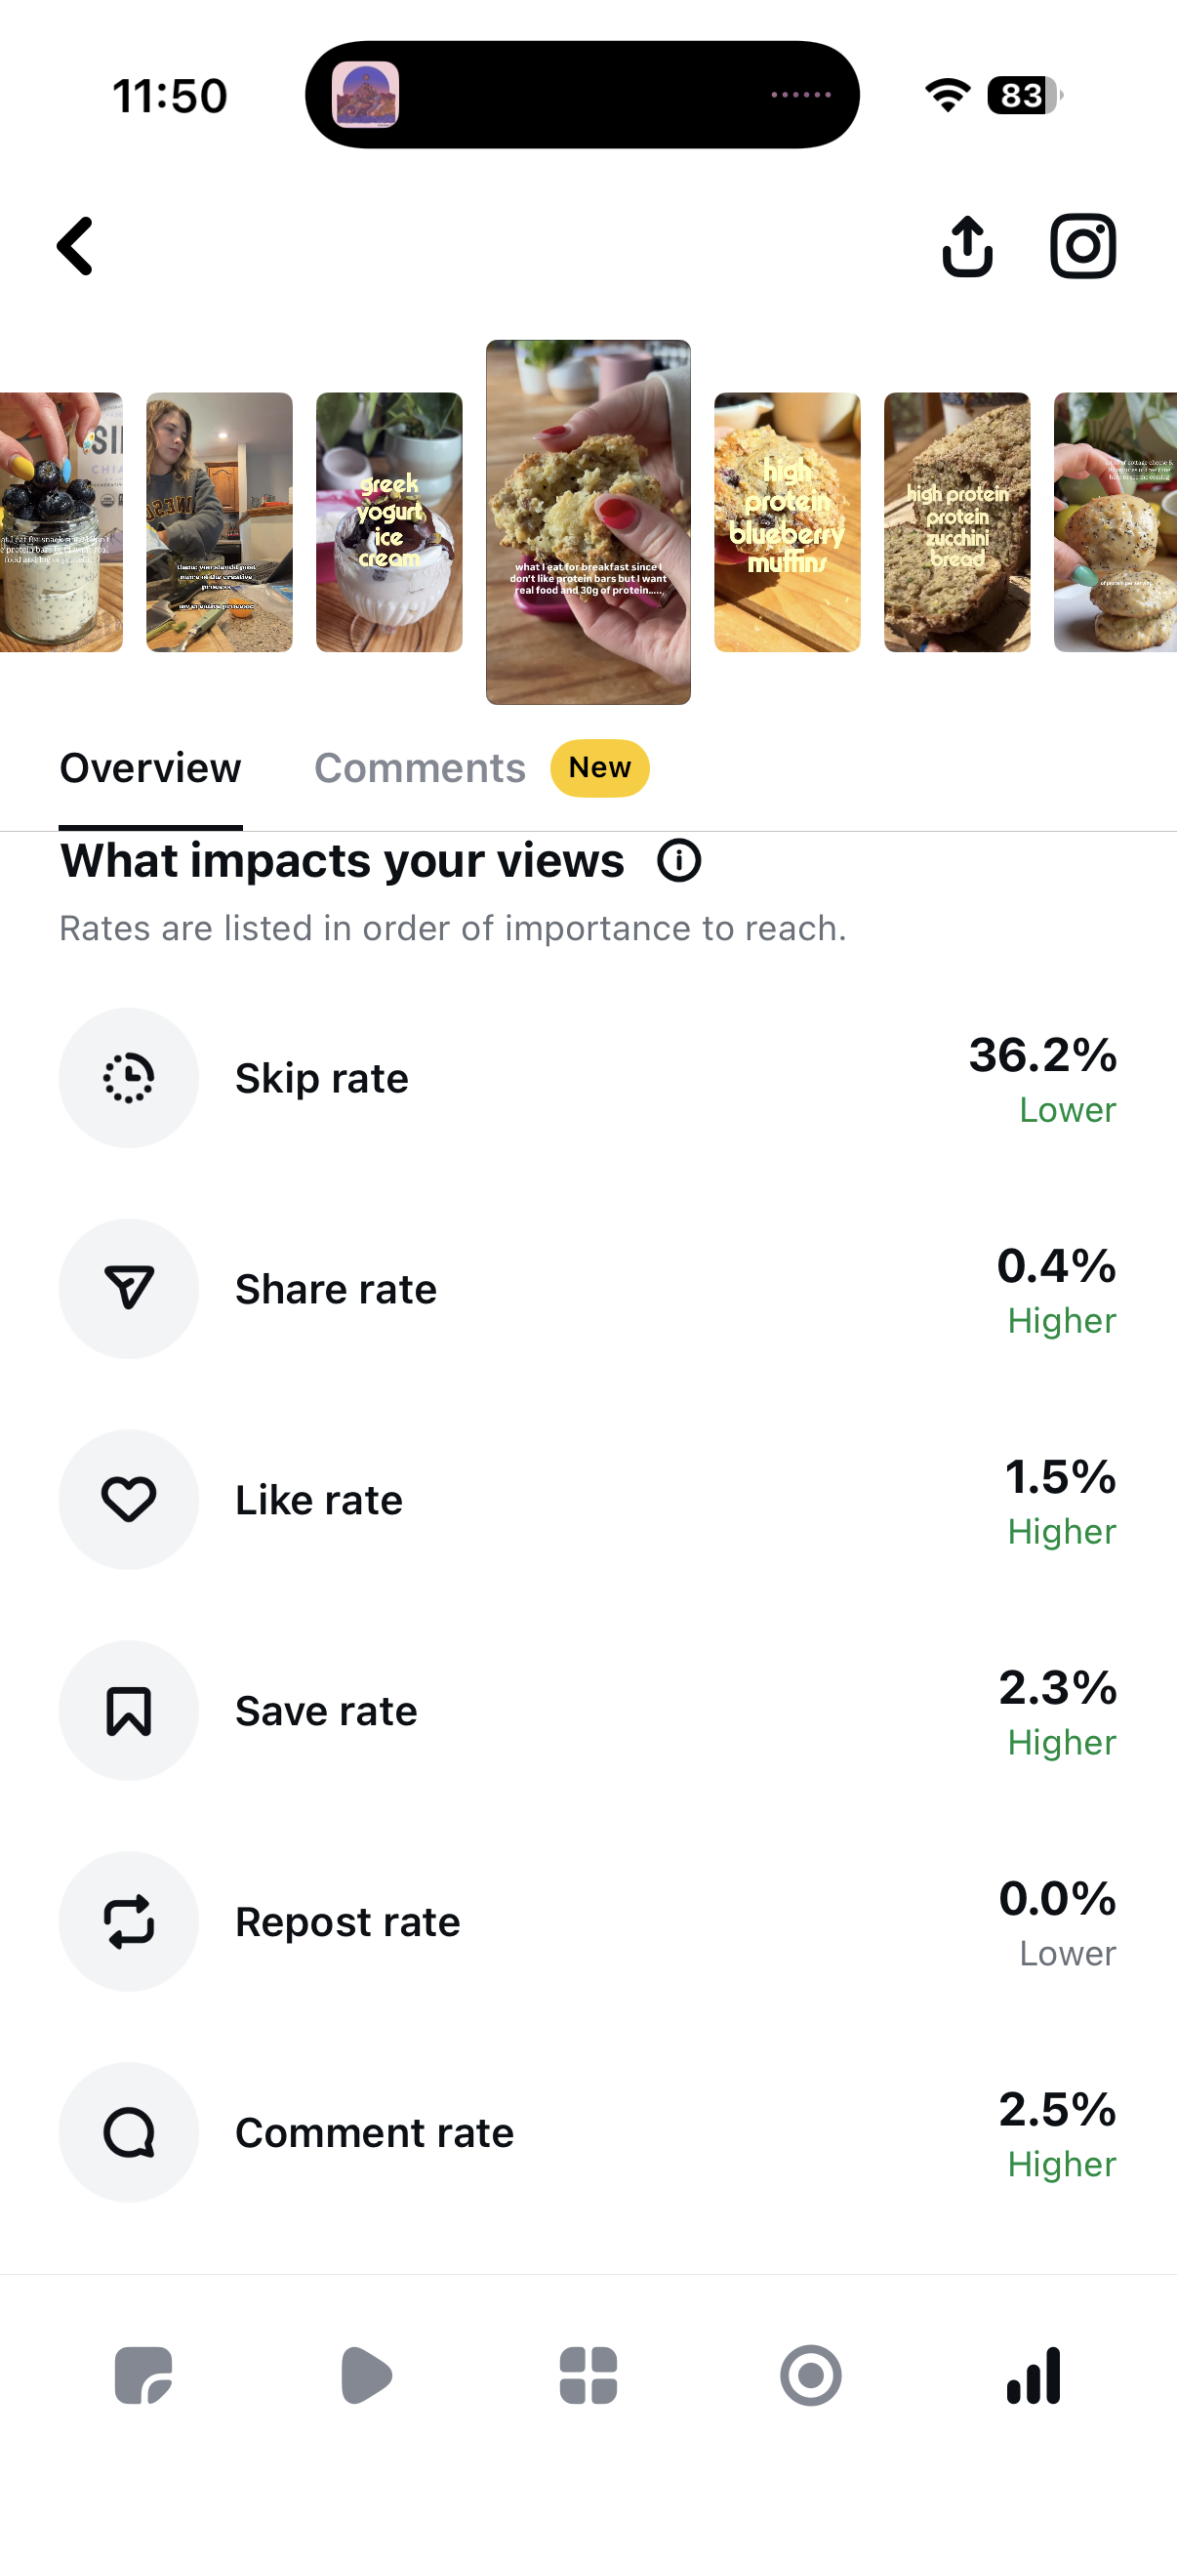Open analytics bar-chart tab in bottom bar
Screen dimensions: 1177x2560
coord(1033,2374)
